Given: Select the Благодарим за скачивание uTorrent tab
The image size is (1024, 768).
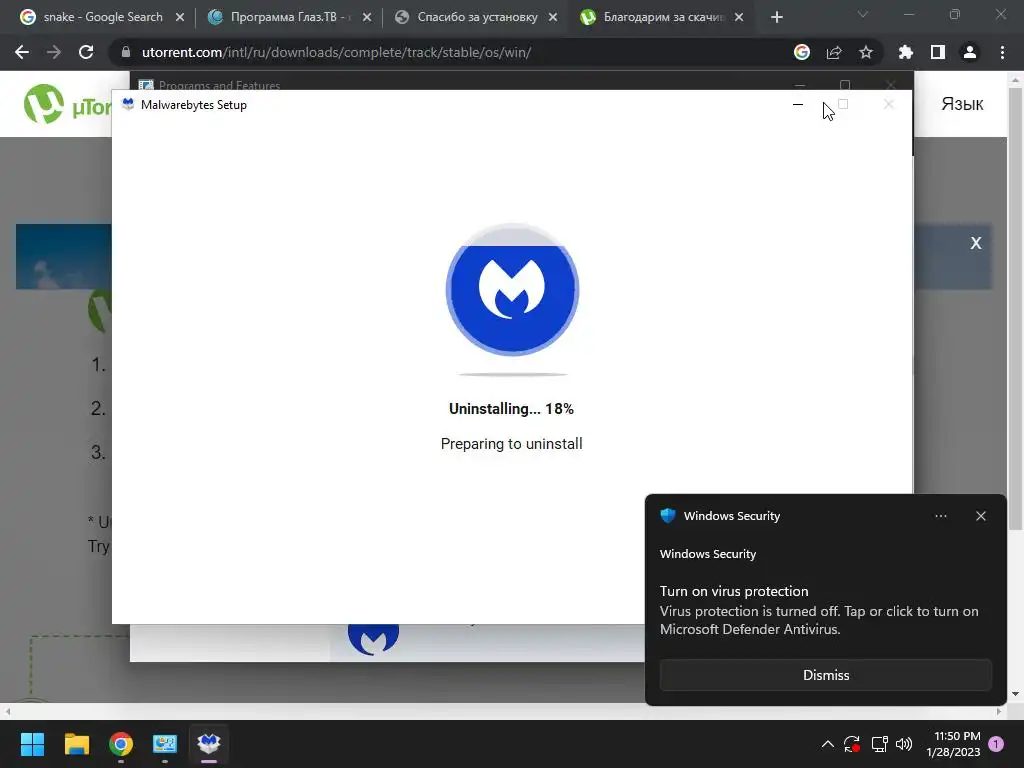Looking at the screenshot, I should pyautogui.click(x=653, y=17).
